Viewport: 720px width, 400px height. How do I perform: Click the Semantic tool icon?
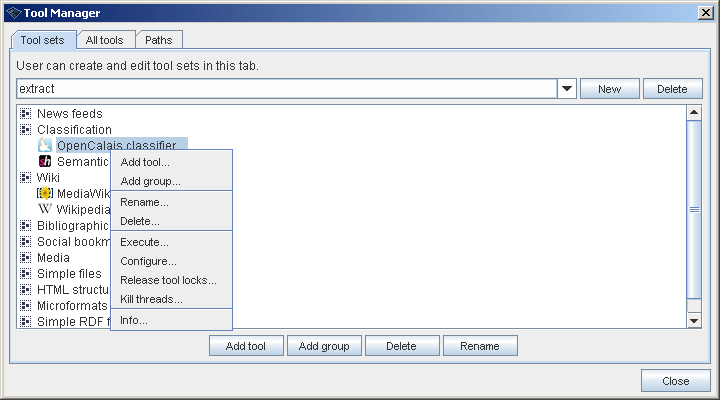click(x=45, y=162)
